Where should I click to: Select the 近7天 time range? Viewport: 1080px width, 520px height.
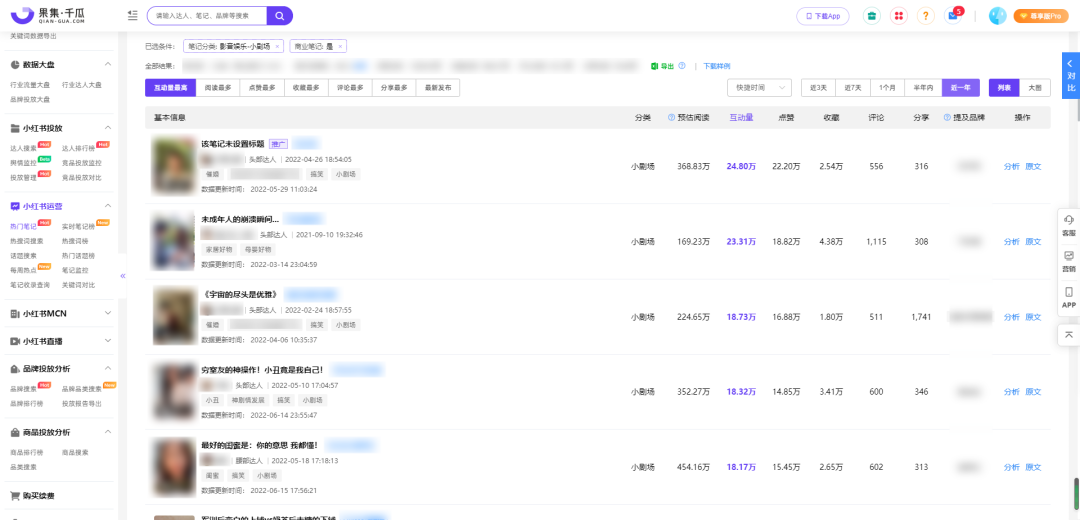853,87
